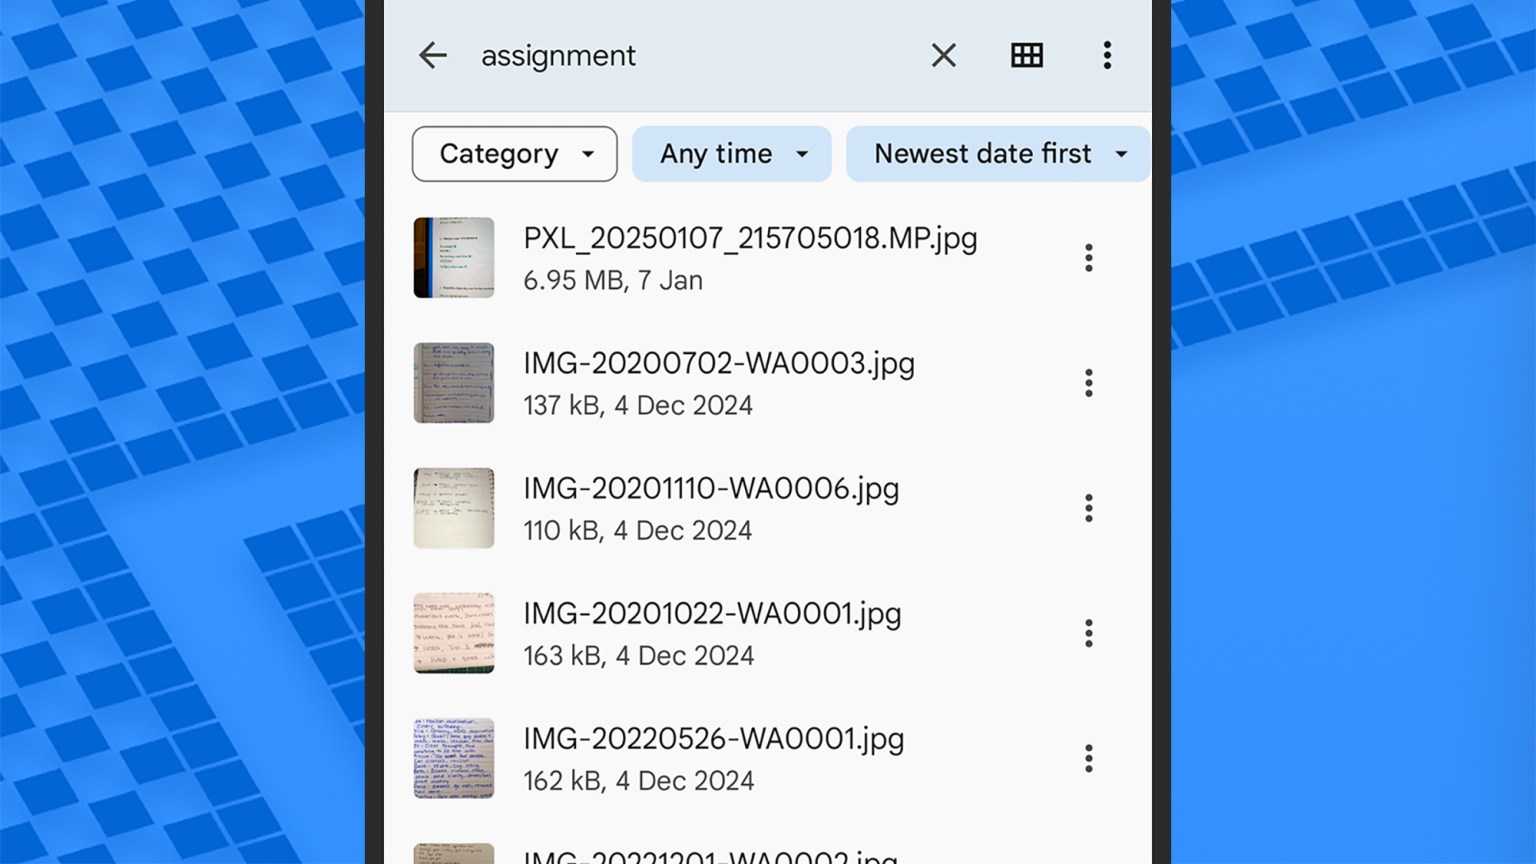Open options menu for IMG-20201110-WA0006.jpg
The height and width of the screenshot is (864, 1536).
coord(1088,507)
